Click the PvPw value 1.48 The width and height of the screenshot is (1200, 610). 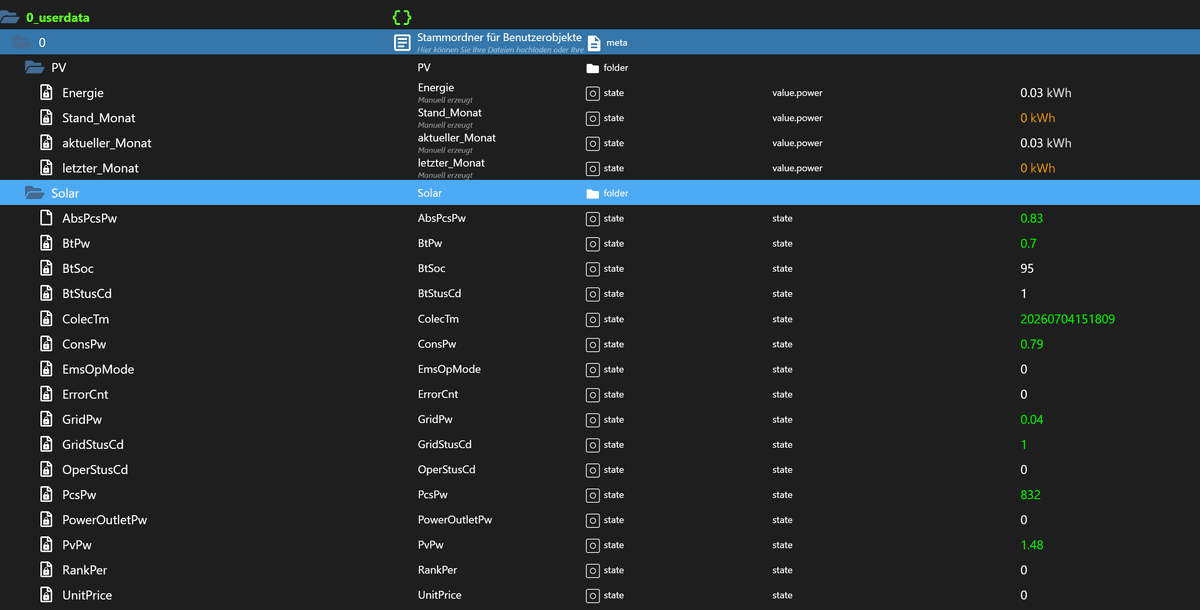[x=1032, y=545]
